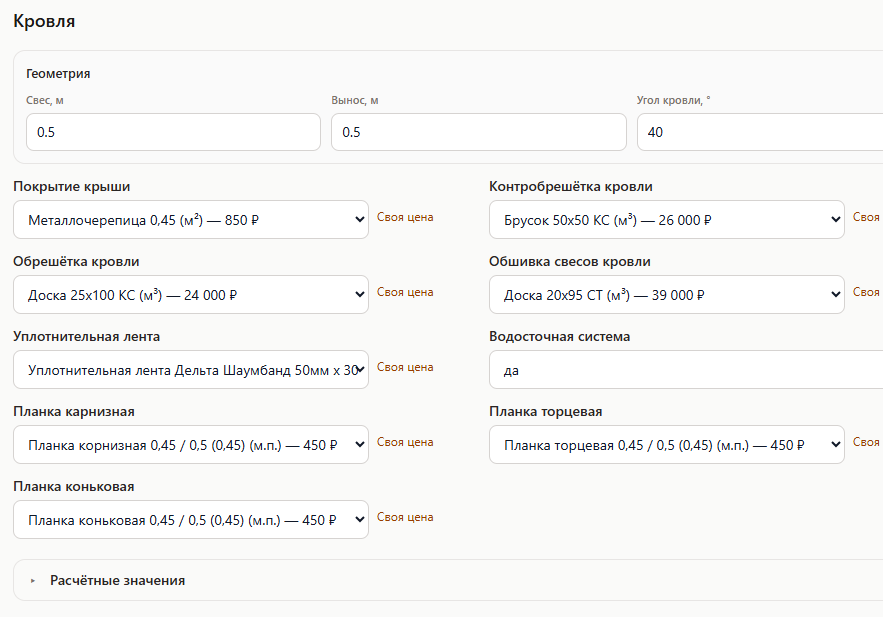Screen dimensions: 883x617
Task: Click the Кровля heading
Action: 44,21
